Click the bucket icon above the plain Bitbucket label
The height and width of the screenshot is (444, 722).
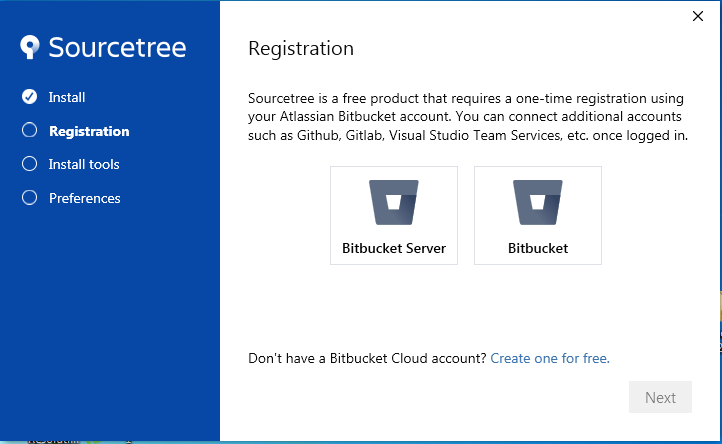[538, 202]
